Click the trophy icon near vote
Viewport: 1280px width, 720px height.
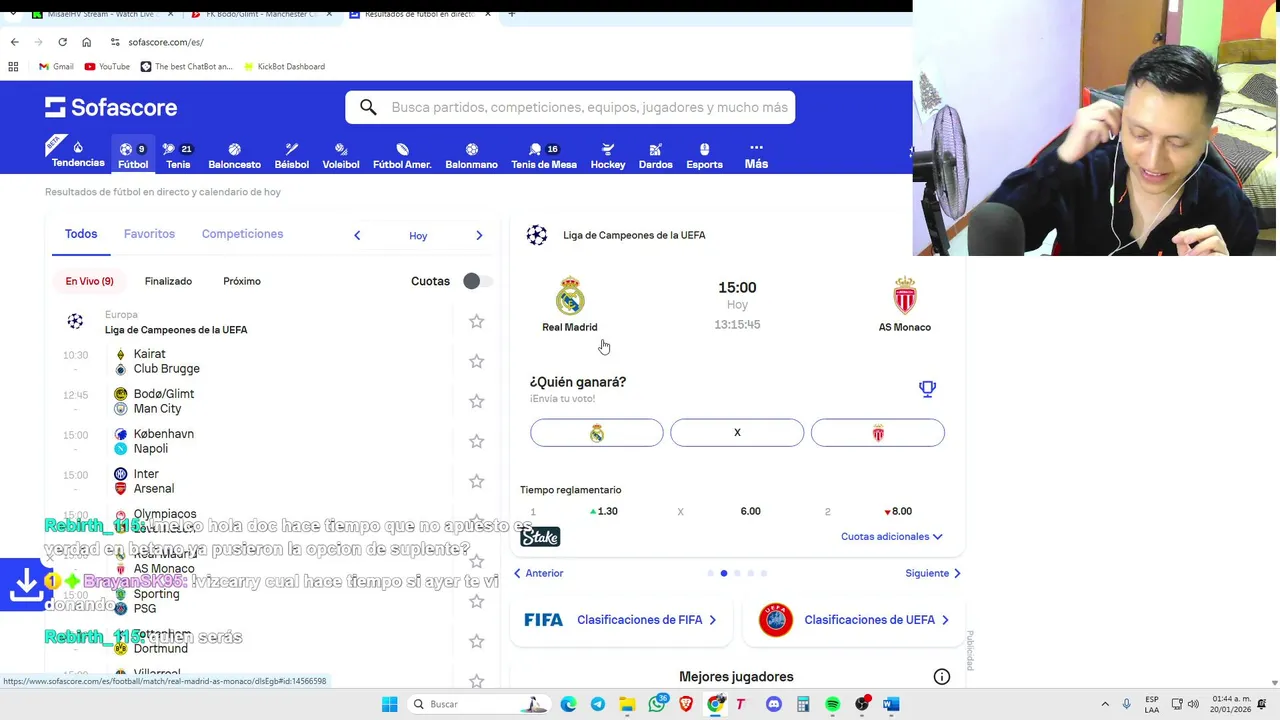tap(927, 388)
